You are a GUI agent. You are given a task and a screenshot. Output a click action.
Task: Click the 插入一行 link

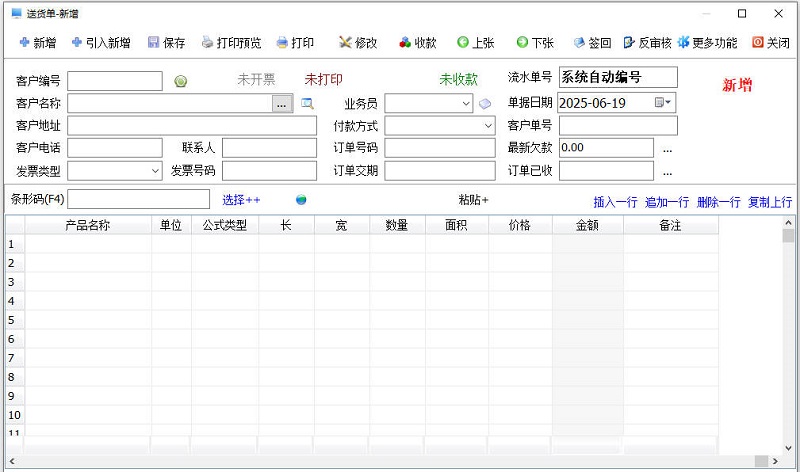click(615, 203)
